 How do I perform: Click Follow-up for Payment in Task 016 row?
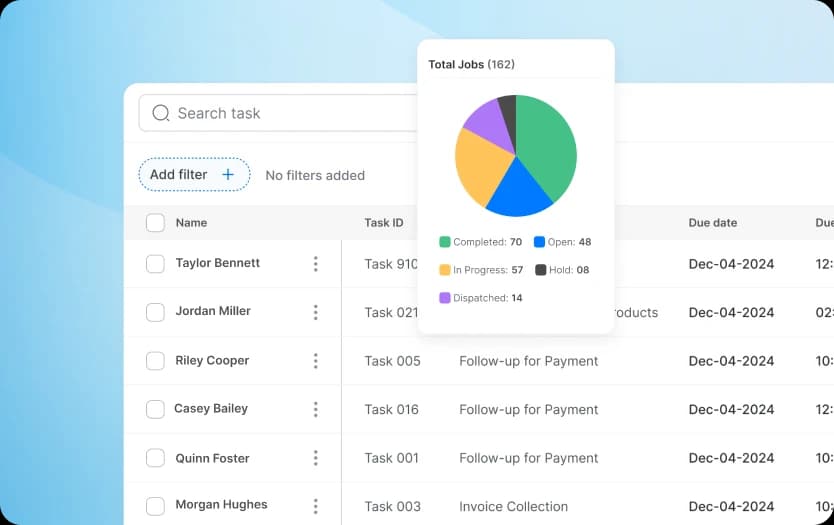[529, 410]
